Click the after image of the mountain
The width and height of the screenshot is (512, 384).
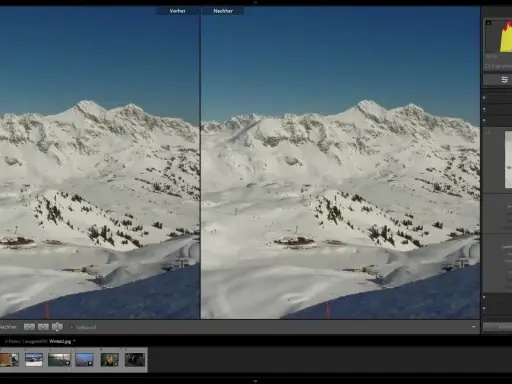click(340, 162)
